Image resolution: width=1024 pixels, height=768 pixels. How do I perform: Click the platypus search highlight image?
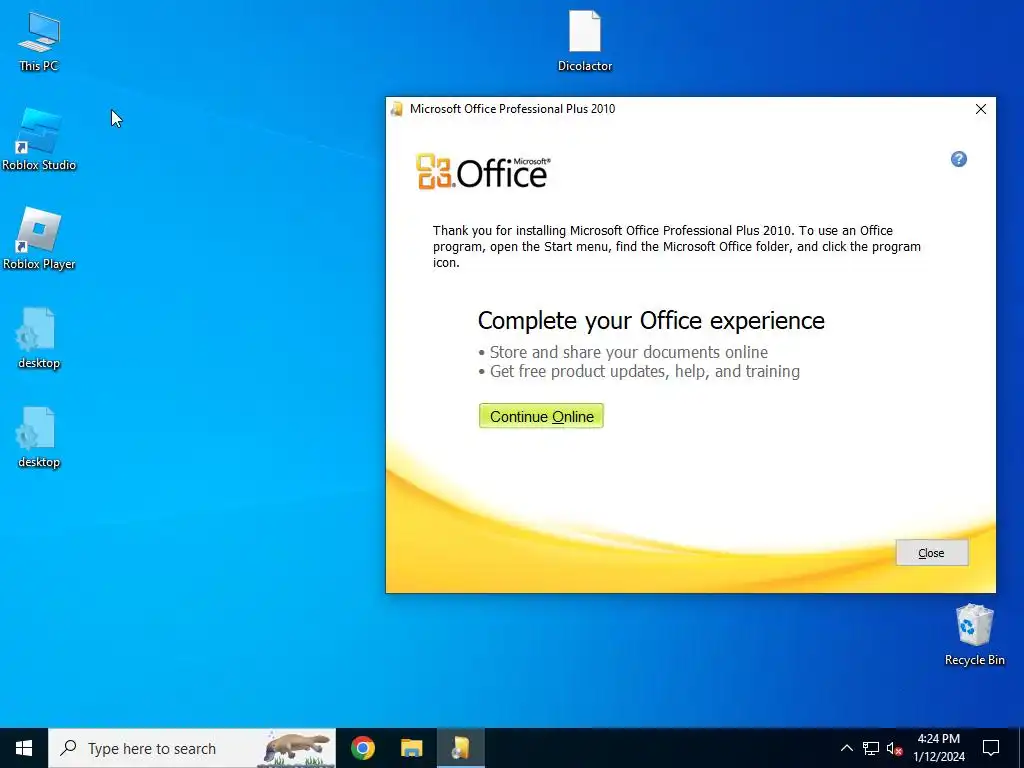coord(298,748)
